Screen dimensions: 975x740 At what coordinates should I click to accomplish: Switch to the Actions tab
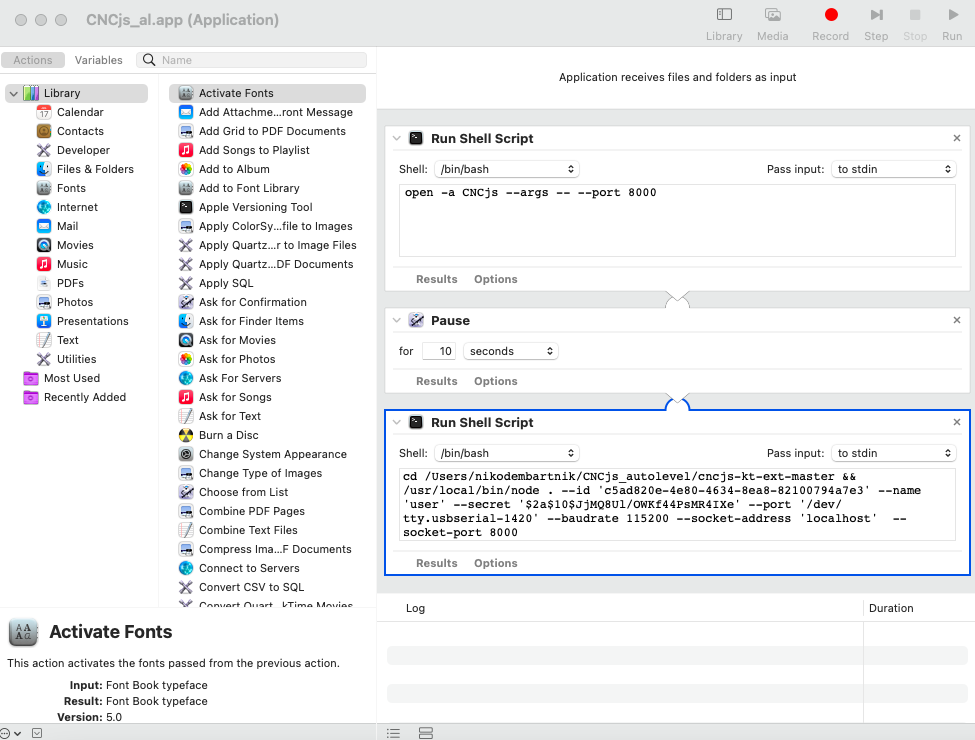point(33,60)
